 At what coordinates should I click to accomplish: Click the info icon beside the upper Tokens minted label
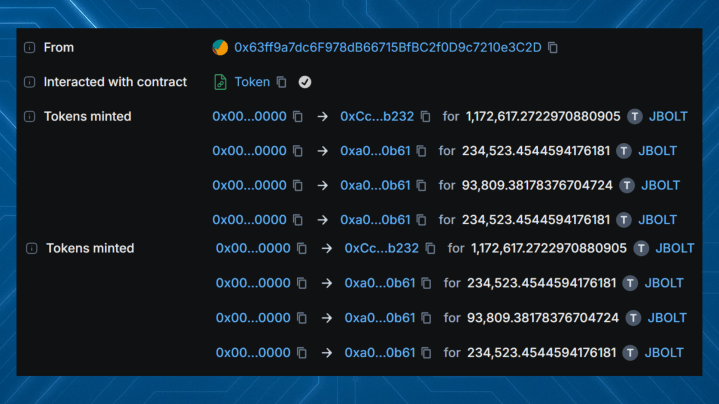pyautogui.click(x=29, y=116)
